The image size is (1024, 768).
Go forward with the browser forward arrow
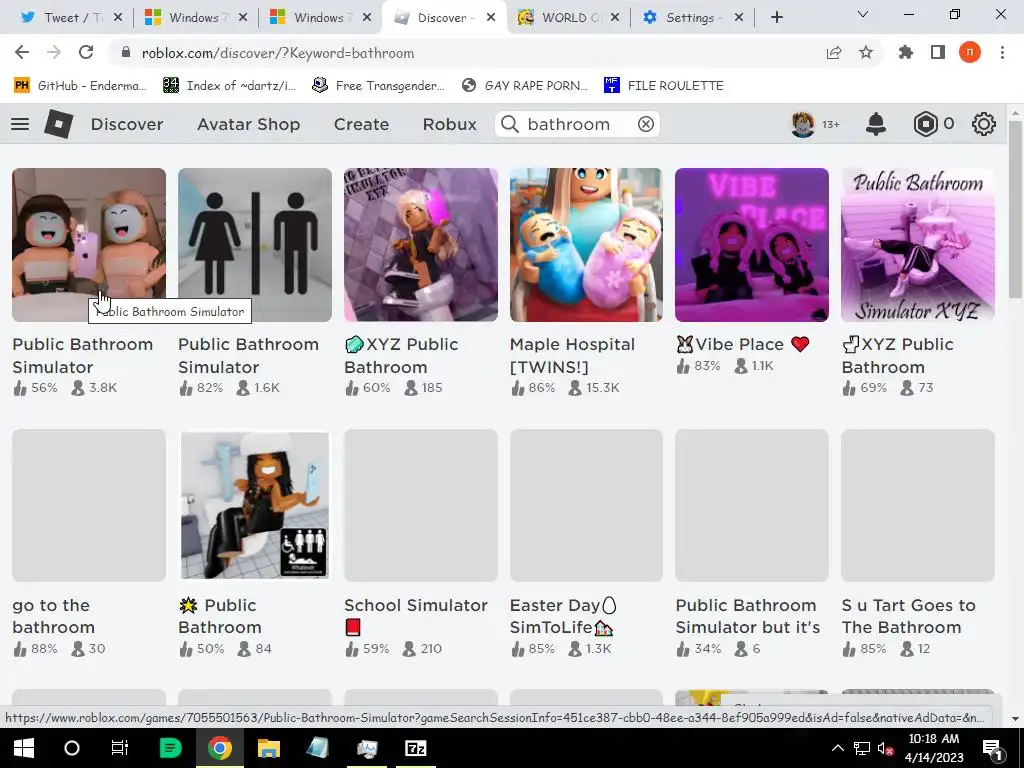[54, 53]
